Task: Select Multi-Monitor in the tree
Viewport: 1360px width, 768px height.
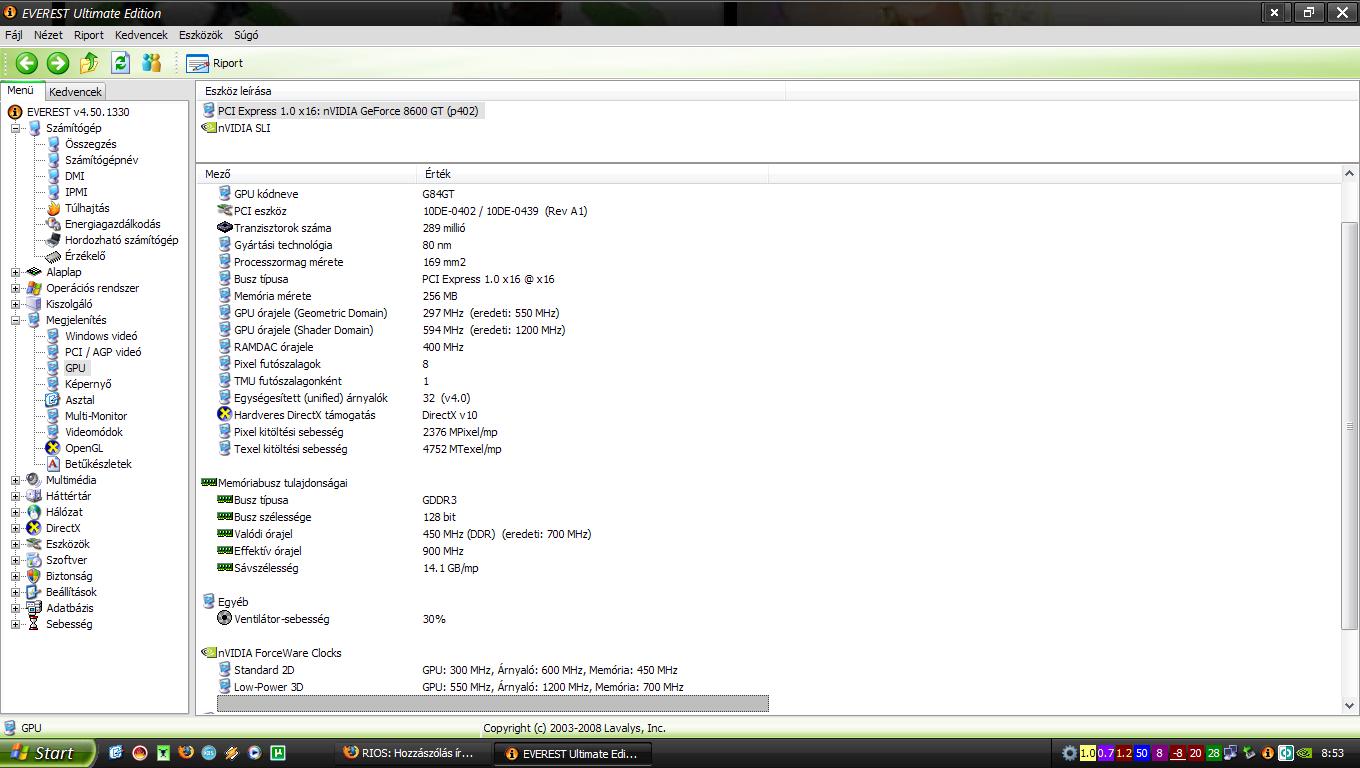Action: pos(96,416)
